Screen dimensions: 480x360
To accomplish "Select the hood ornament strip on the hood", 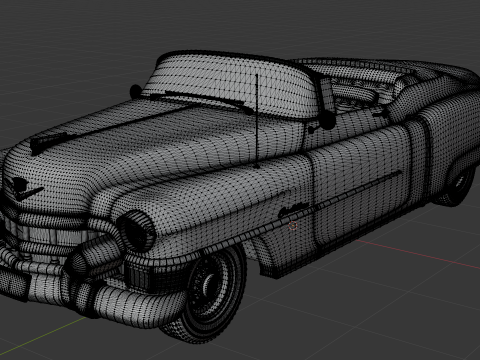I will point(49,142).
